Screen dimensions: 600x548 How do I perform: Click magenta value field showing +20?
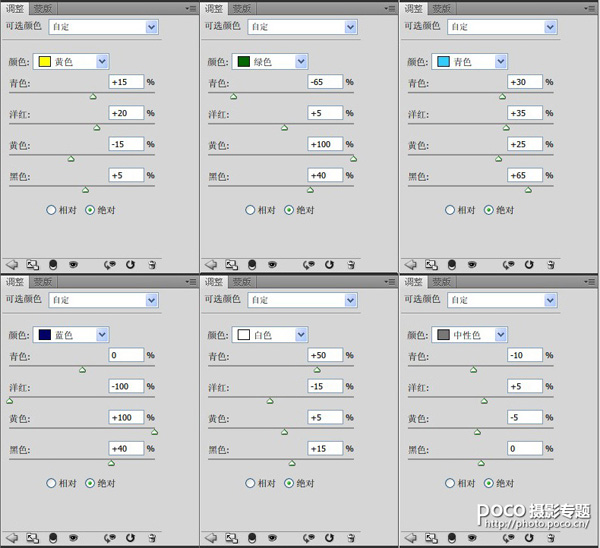126,113
